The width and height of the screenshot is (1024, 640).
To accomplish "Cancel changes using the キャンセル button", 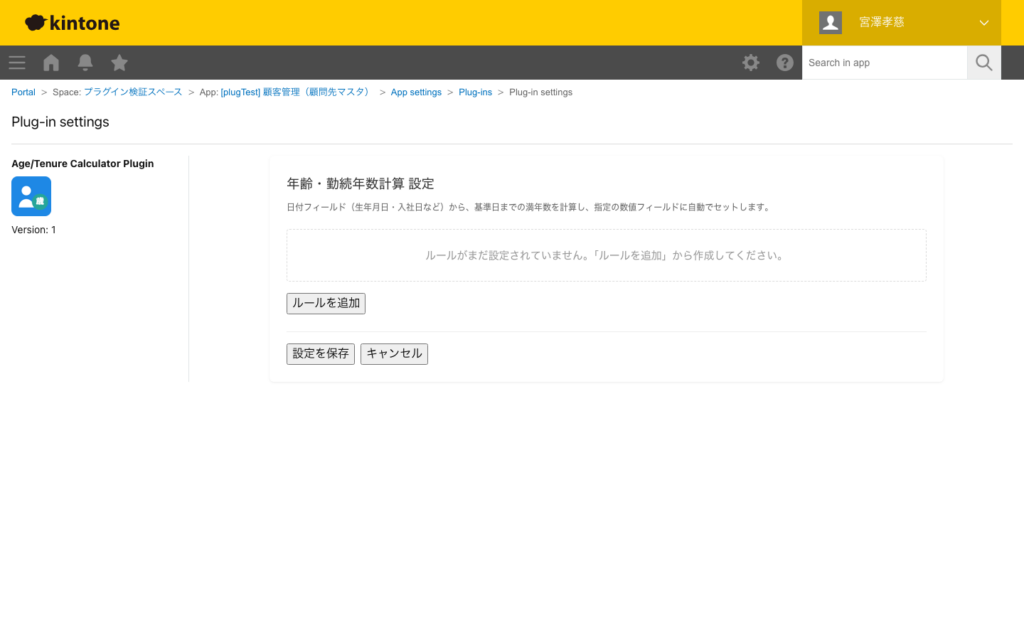I will [394, 353].
